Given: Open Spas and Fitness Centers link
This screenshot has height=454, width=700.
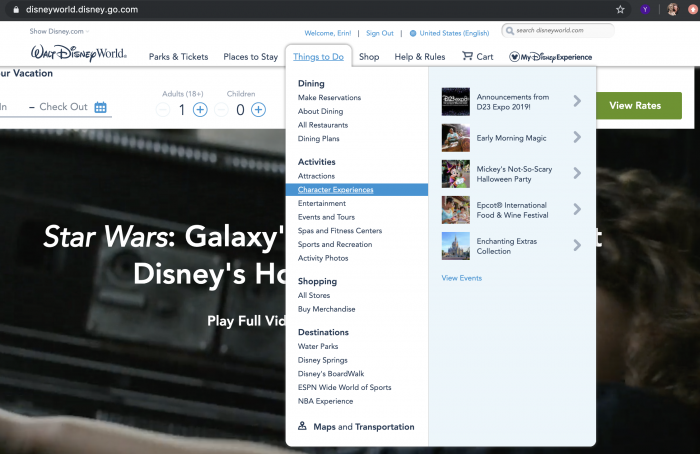Looking at the screenshot, I should coord(340,231).
